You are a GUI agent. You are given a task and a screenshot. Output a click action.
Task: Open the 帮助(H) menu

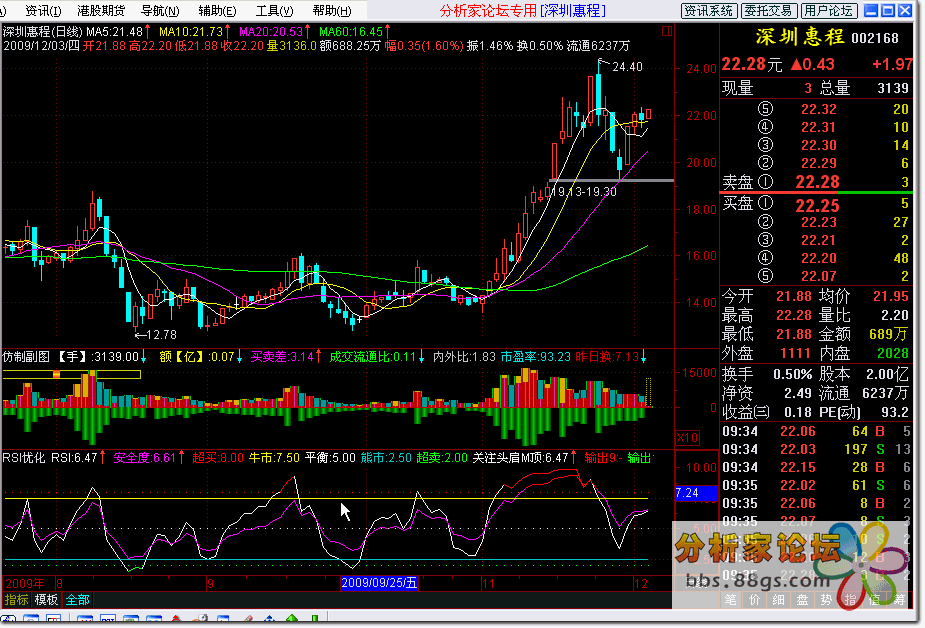coord(332,11)
